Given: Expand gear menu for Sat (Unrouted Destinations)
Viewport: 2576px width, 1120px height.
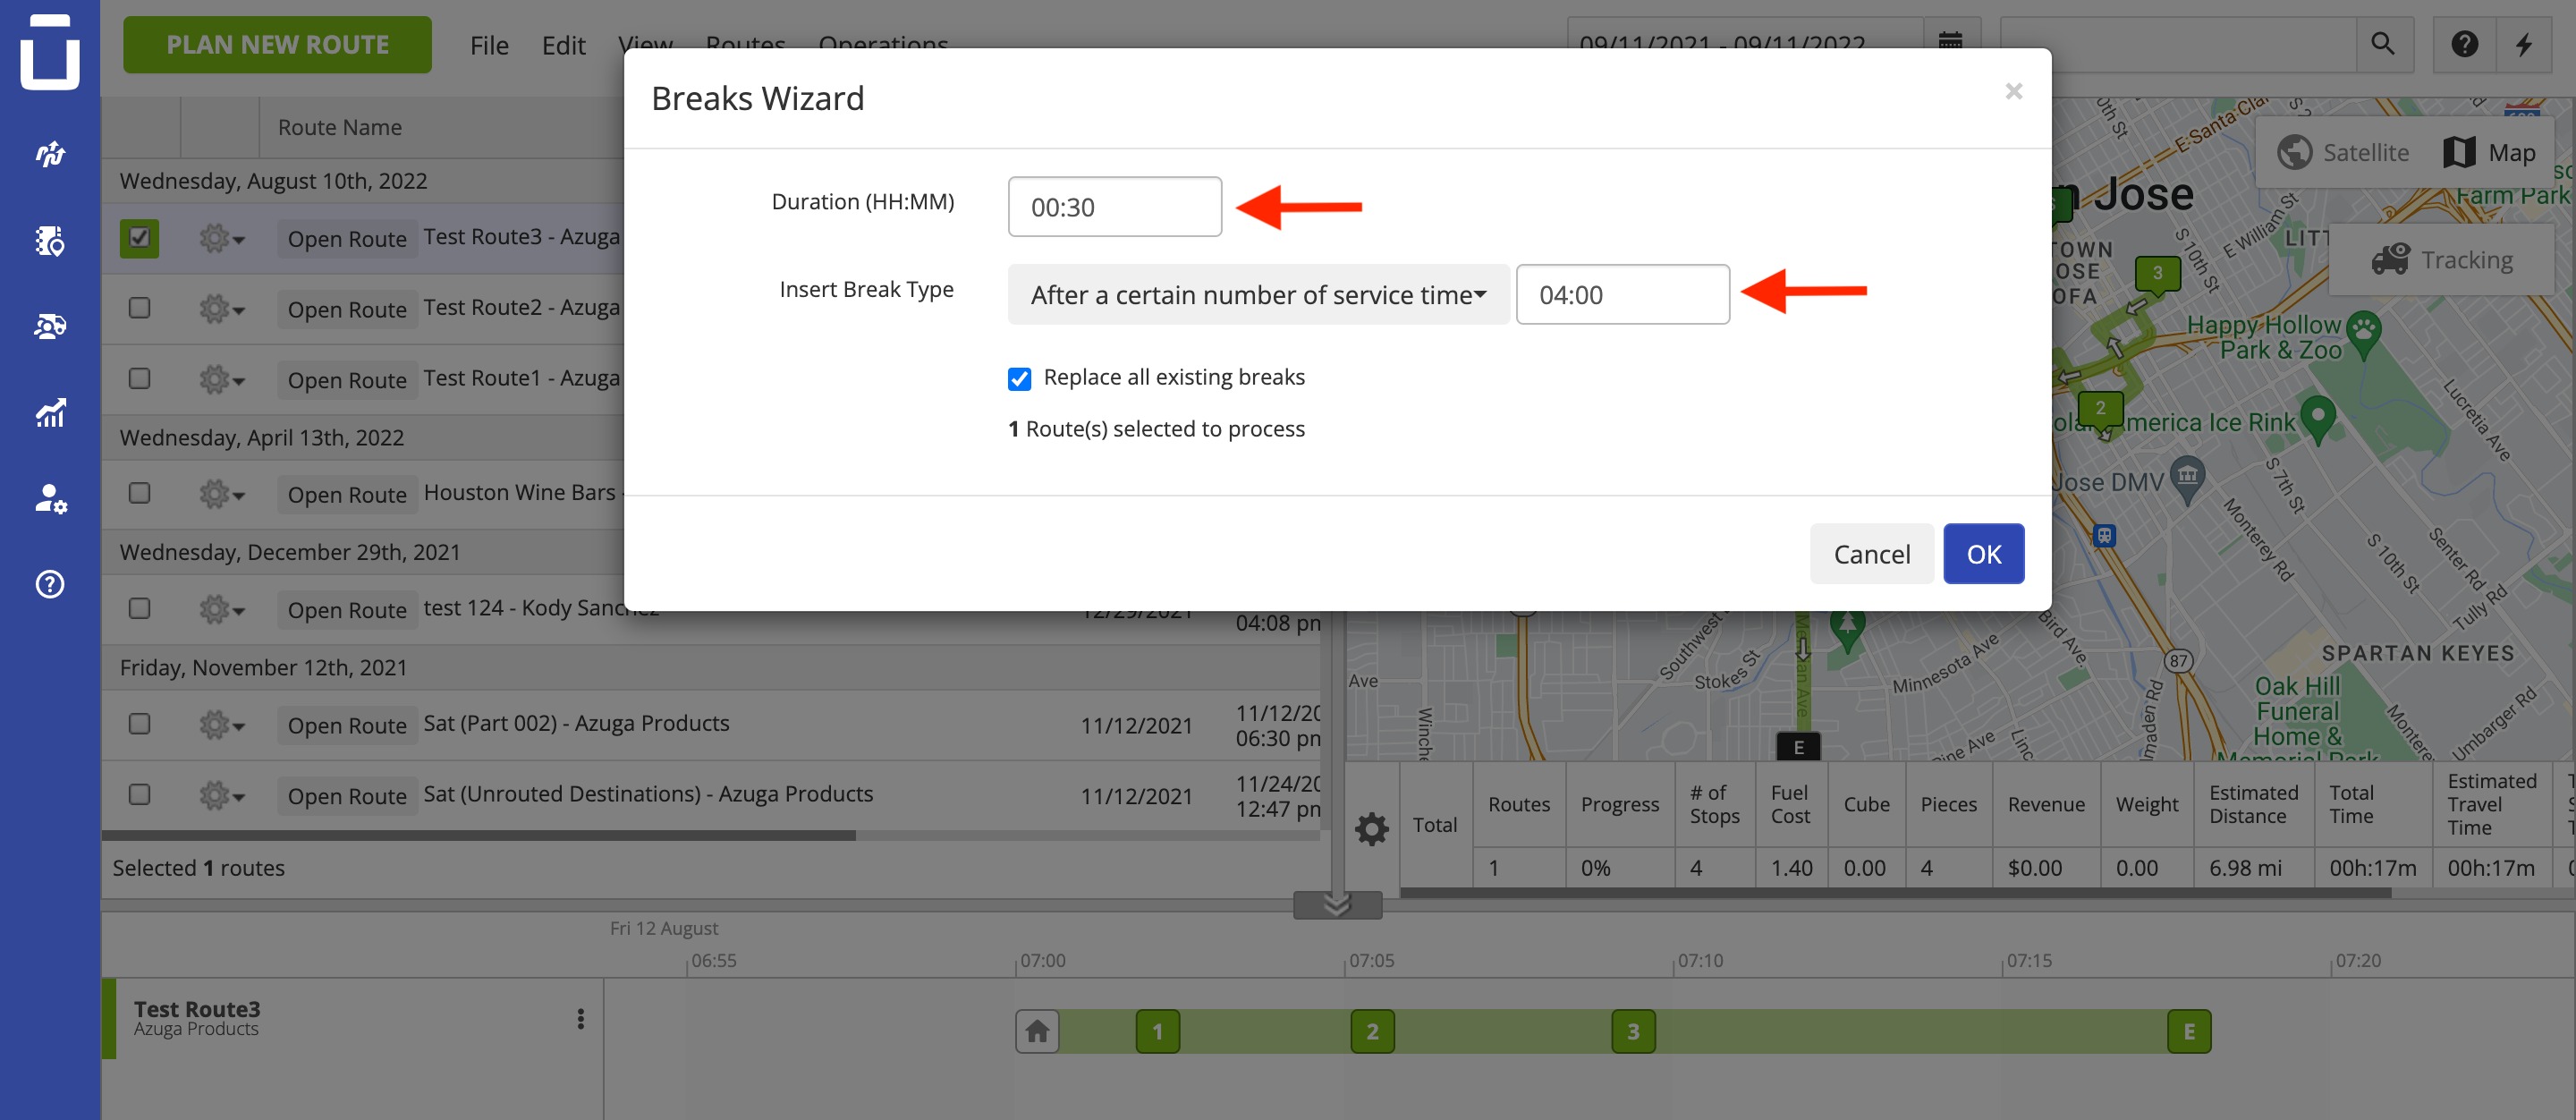Looking at the screenshot, I should (x=221, y=795).
